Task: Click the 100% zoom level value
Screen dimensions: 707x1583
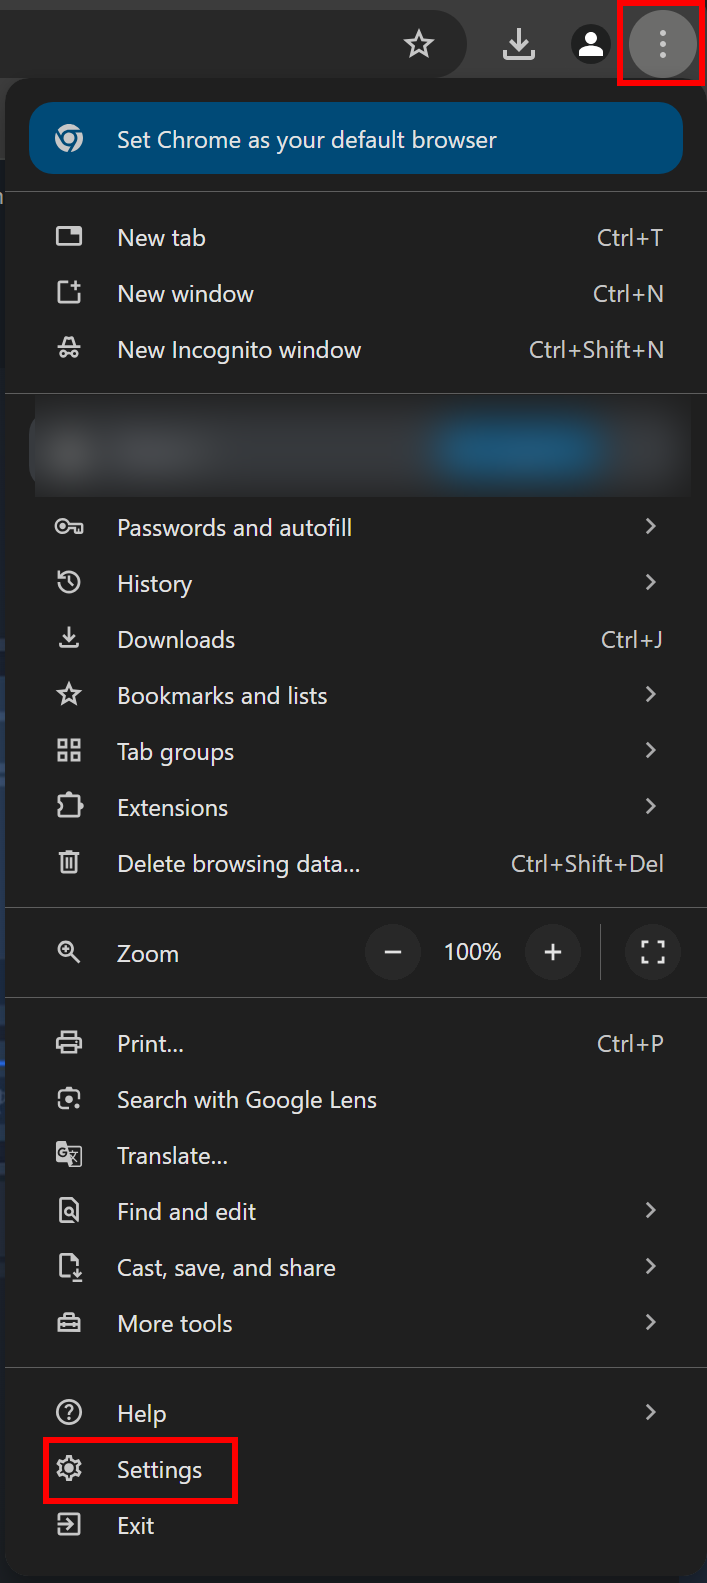Action: pyautogui.click(x=472, y=952)
